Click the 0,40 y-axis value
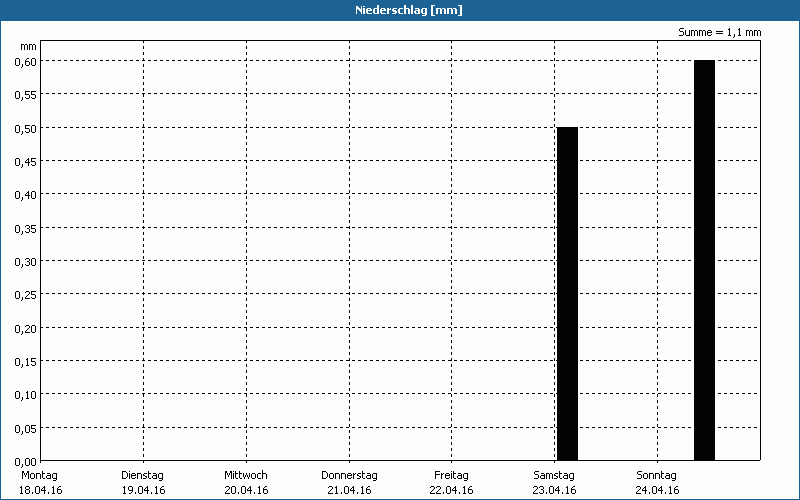The image size is (800, 500). 26,195
